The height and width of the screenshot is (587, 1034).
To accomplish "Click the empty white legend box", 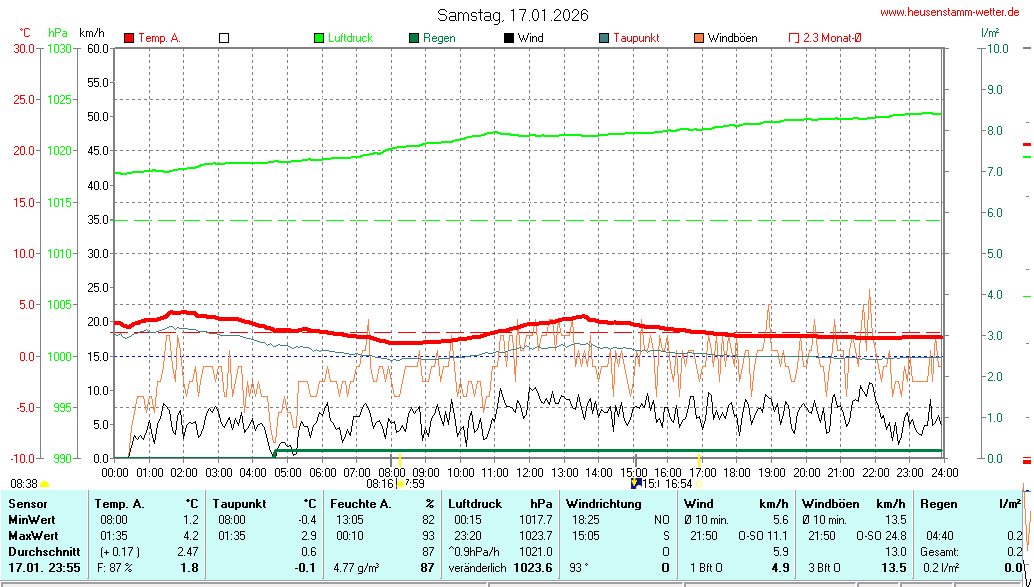I will [x=224, y=38].
